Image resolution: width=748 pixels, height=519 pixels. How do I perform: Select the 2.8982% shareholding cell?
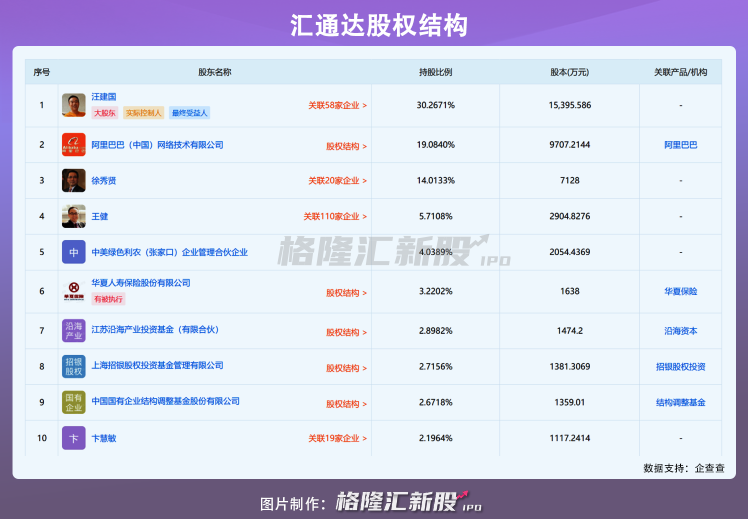[436, 331]
